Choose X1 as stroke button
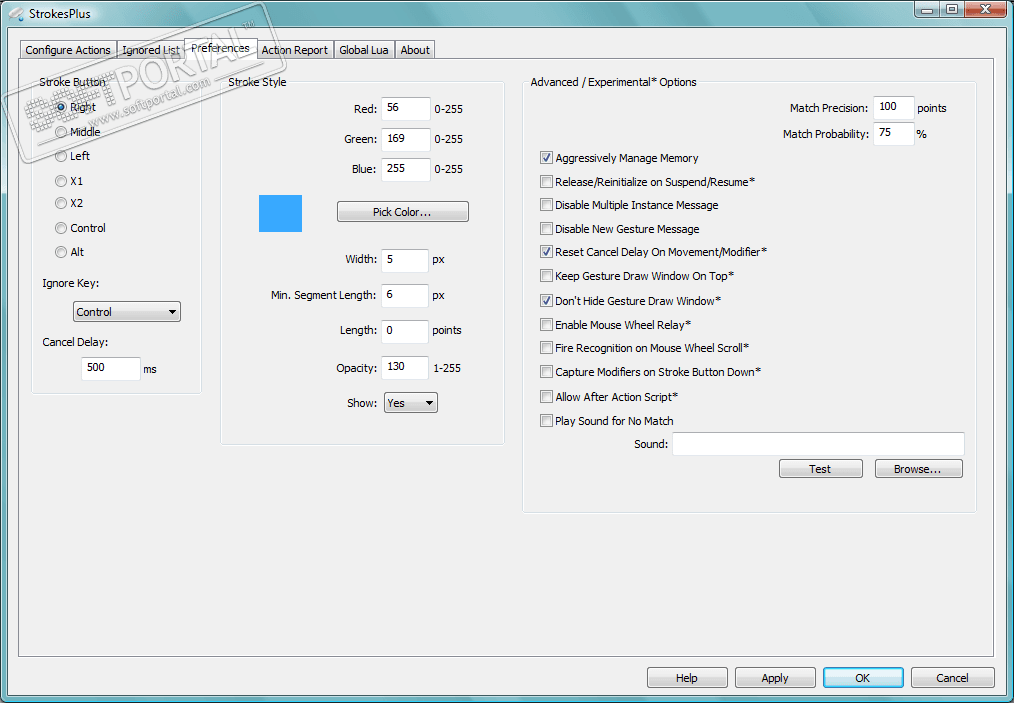 61,181
